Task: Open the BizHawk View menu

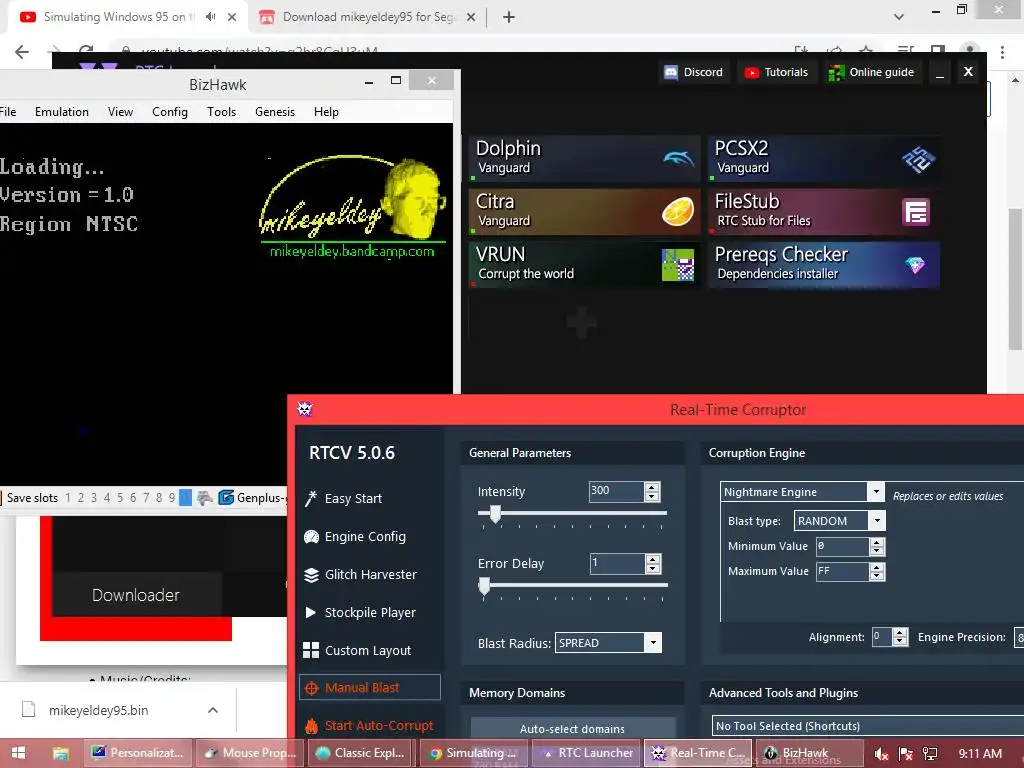Action: pyautogui.click(x=120, y=112)
